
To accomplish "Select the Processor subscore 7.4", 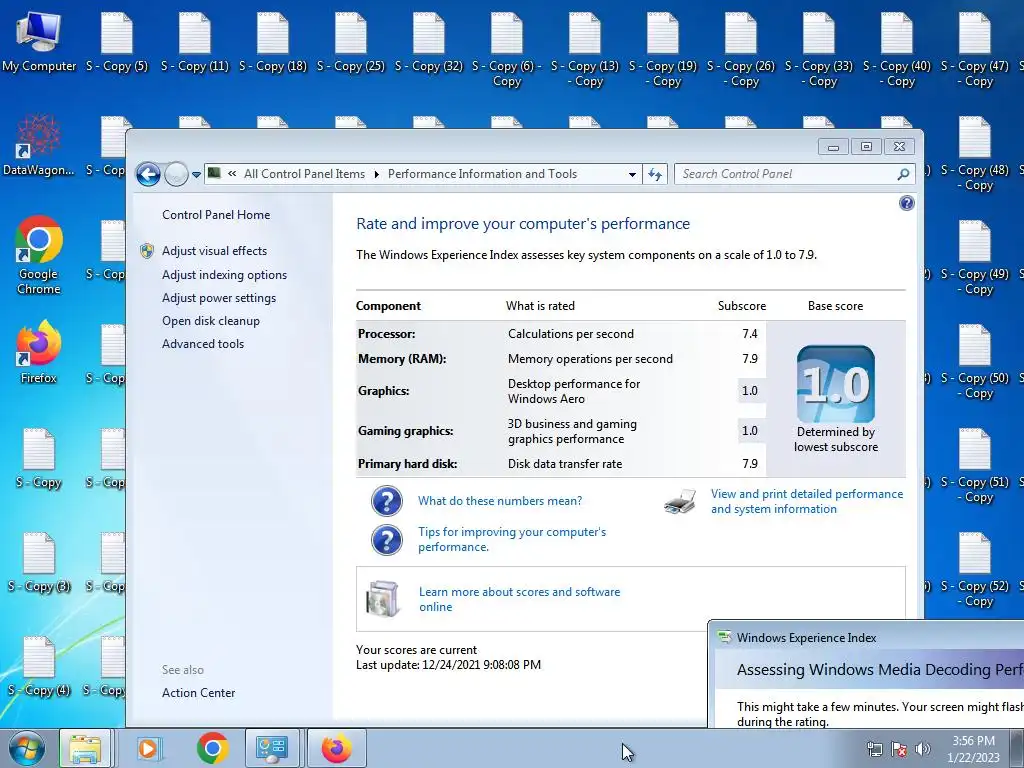I will 750,334.
